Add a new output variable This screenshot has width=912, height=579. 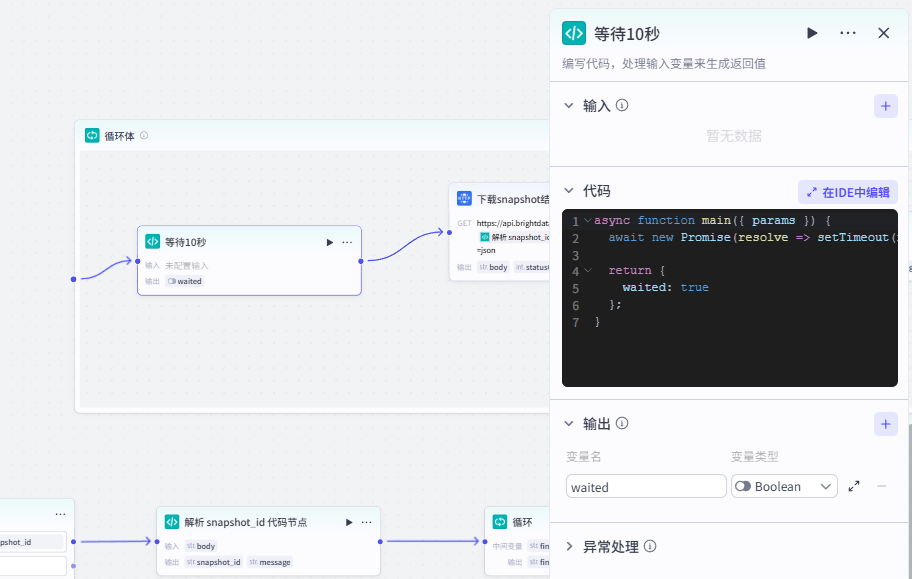[x=885, y=424]
